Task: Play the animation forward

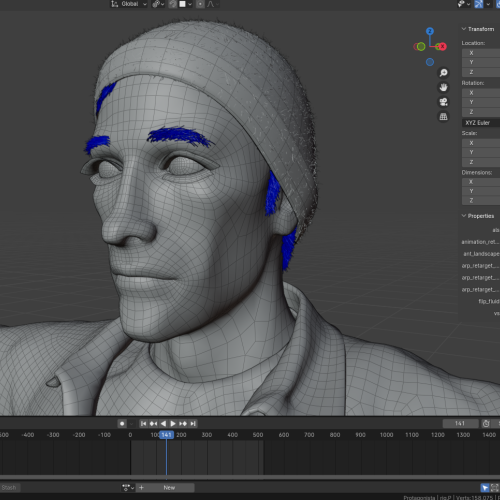Action: [173, 424]
